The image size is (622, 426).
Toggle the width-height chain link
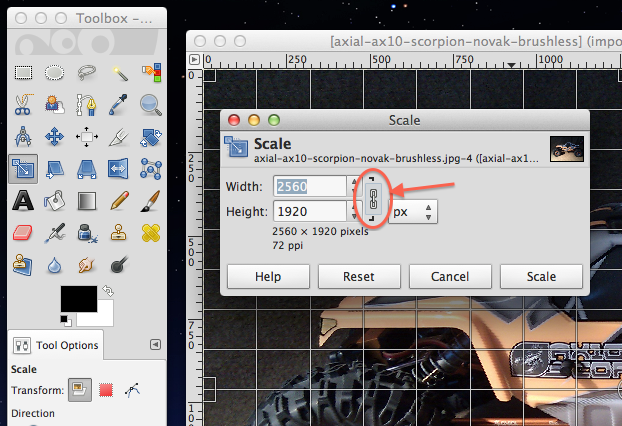click(374, 198)
